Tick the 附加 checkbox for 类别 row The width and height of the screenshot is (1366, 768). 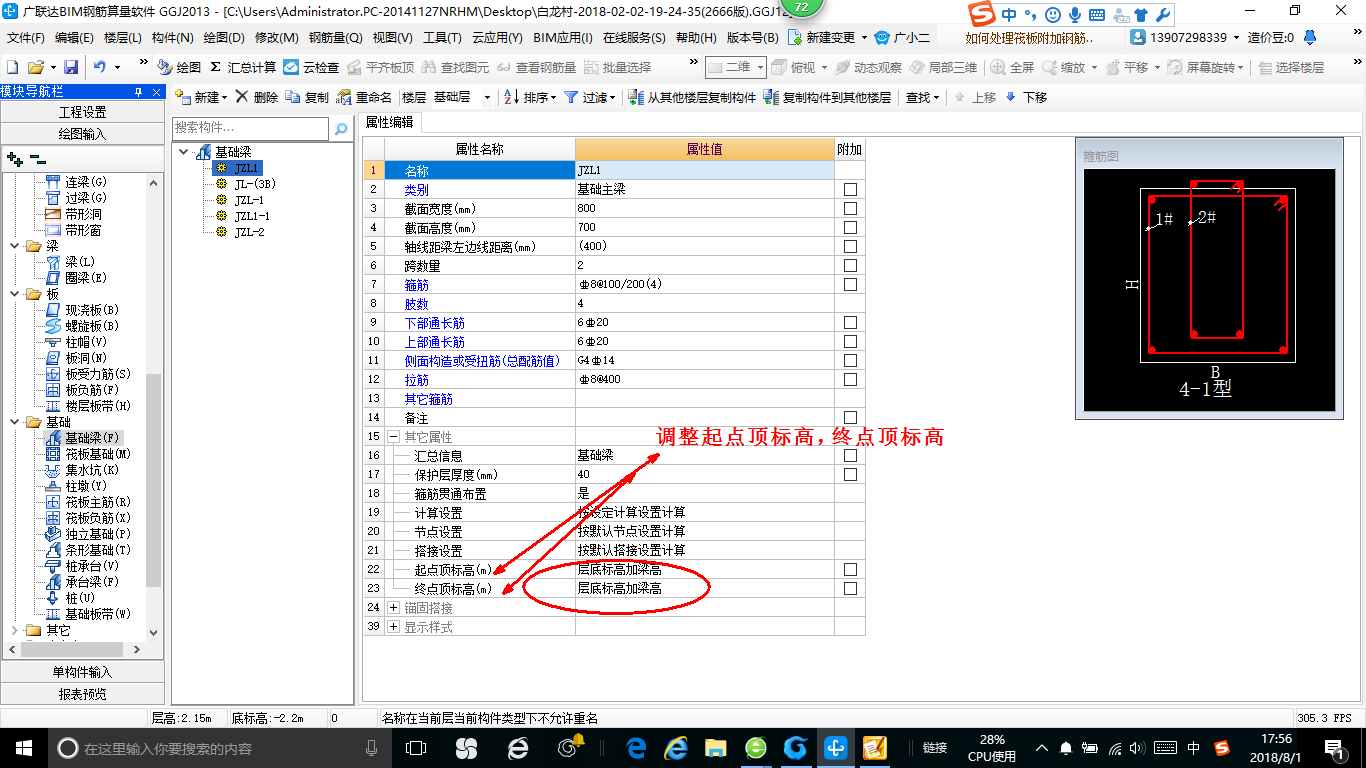(850, 189)
